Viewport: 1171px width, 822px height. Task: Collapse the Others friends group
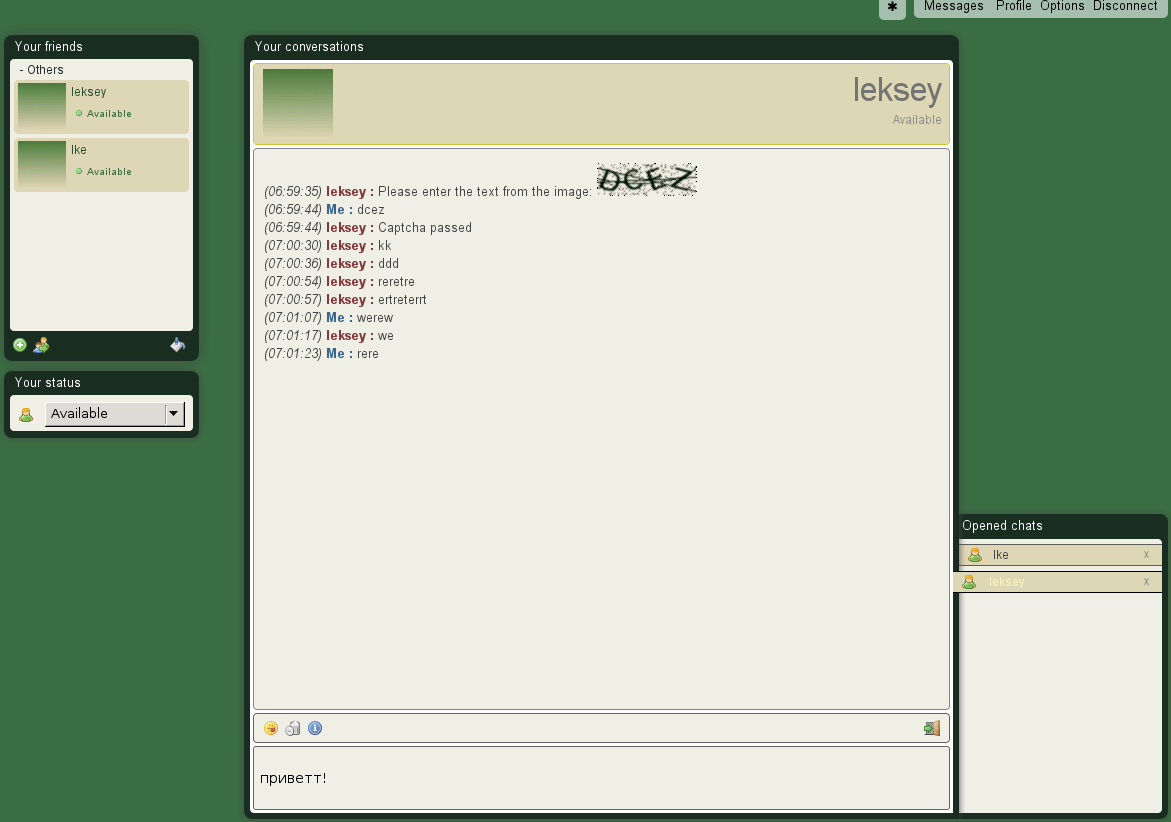tap(41, 70)
